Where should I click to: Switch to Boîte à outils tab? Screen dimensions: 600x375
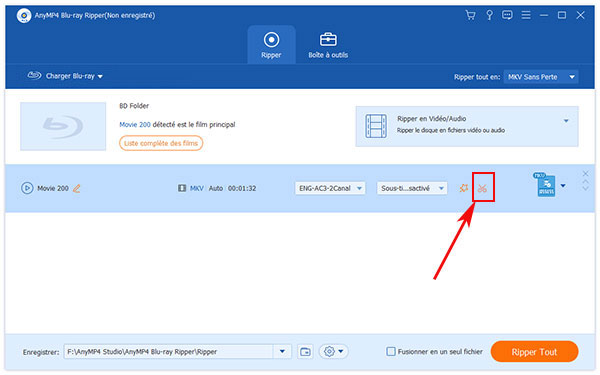(x=328, y=45)
